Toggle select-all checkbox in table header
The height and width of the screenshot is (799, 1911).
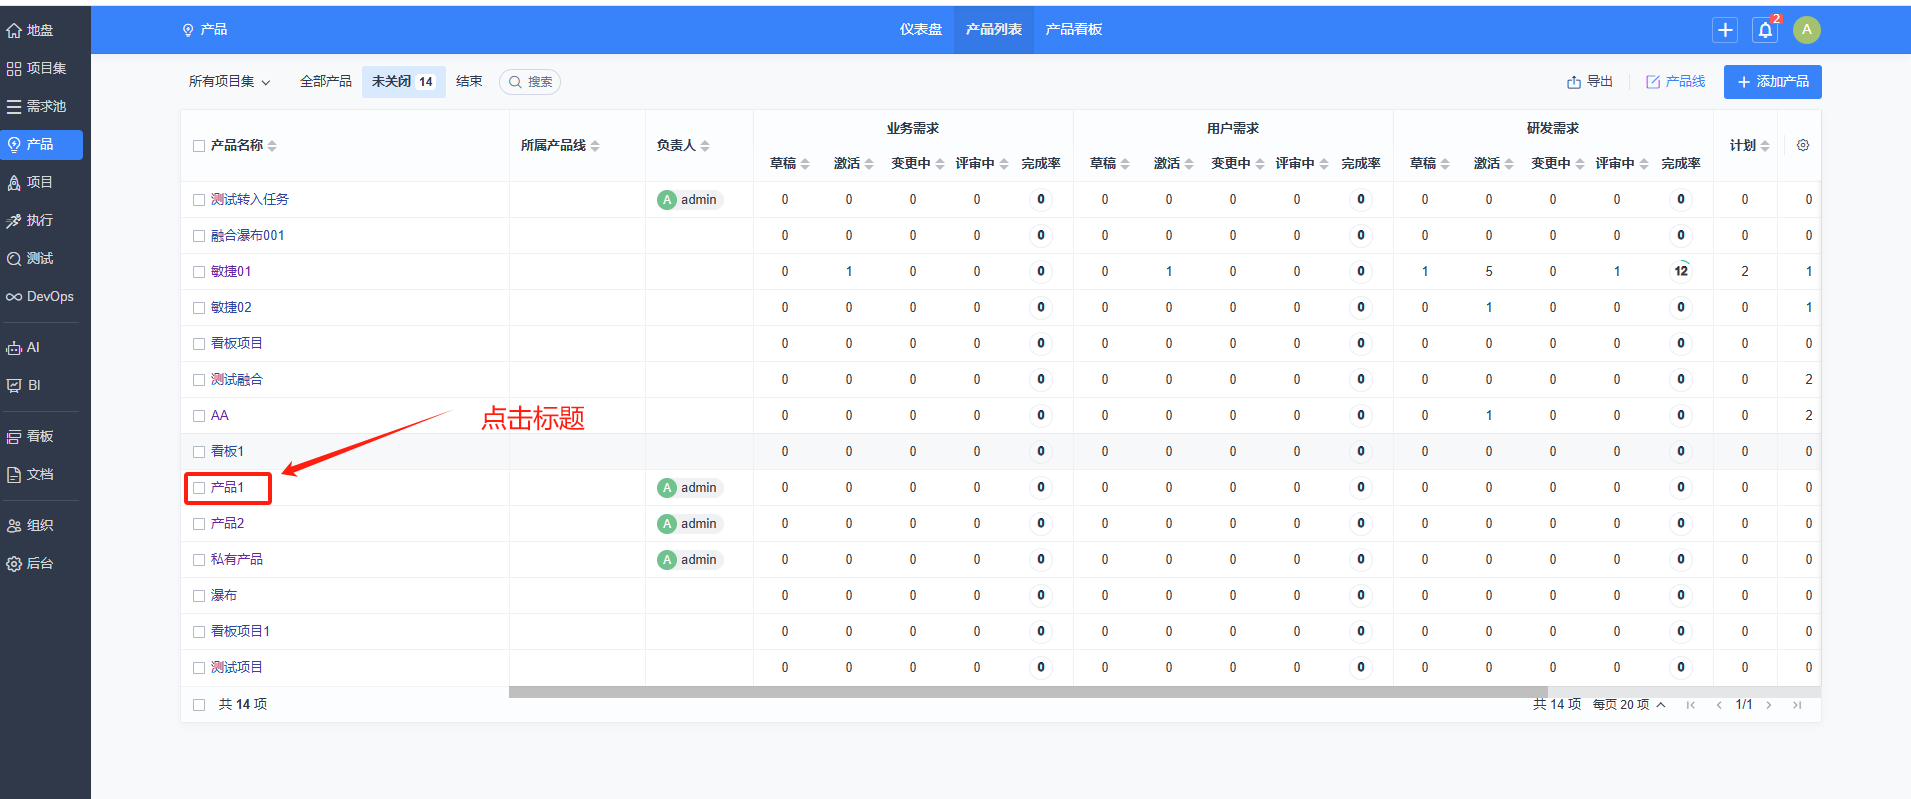pos(199,146)
